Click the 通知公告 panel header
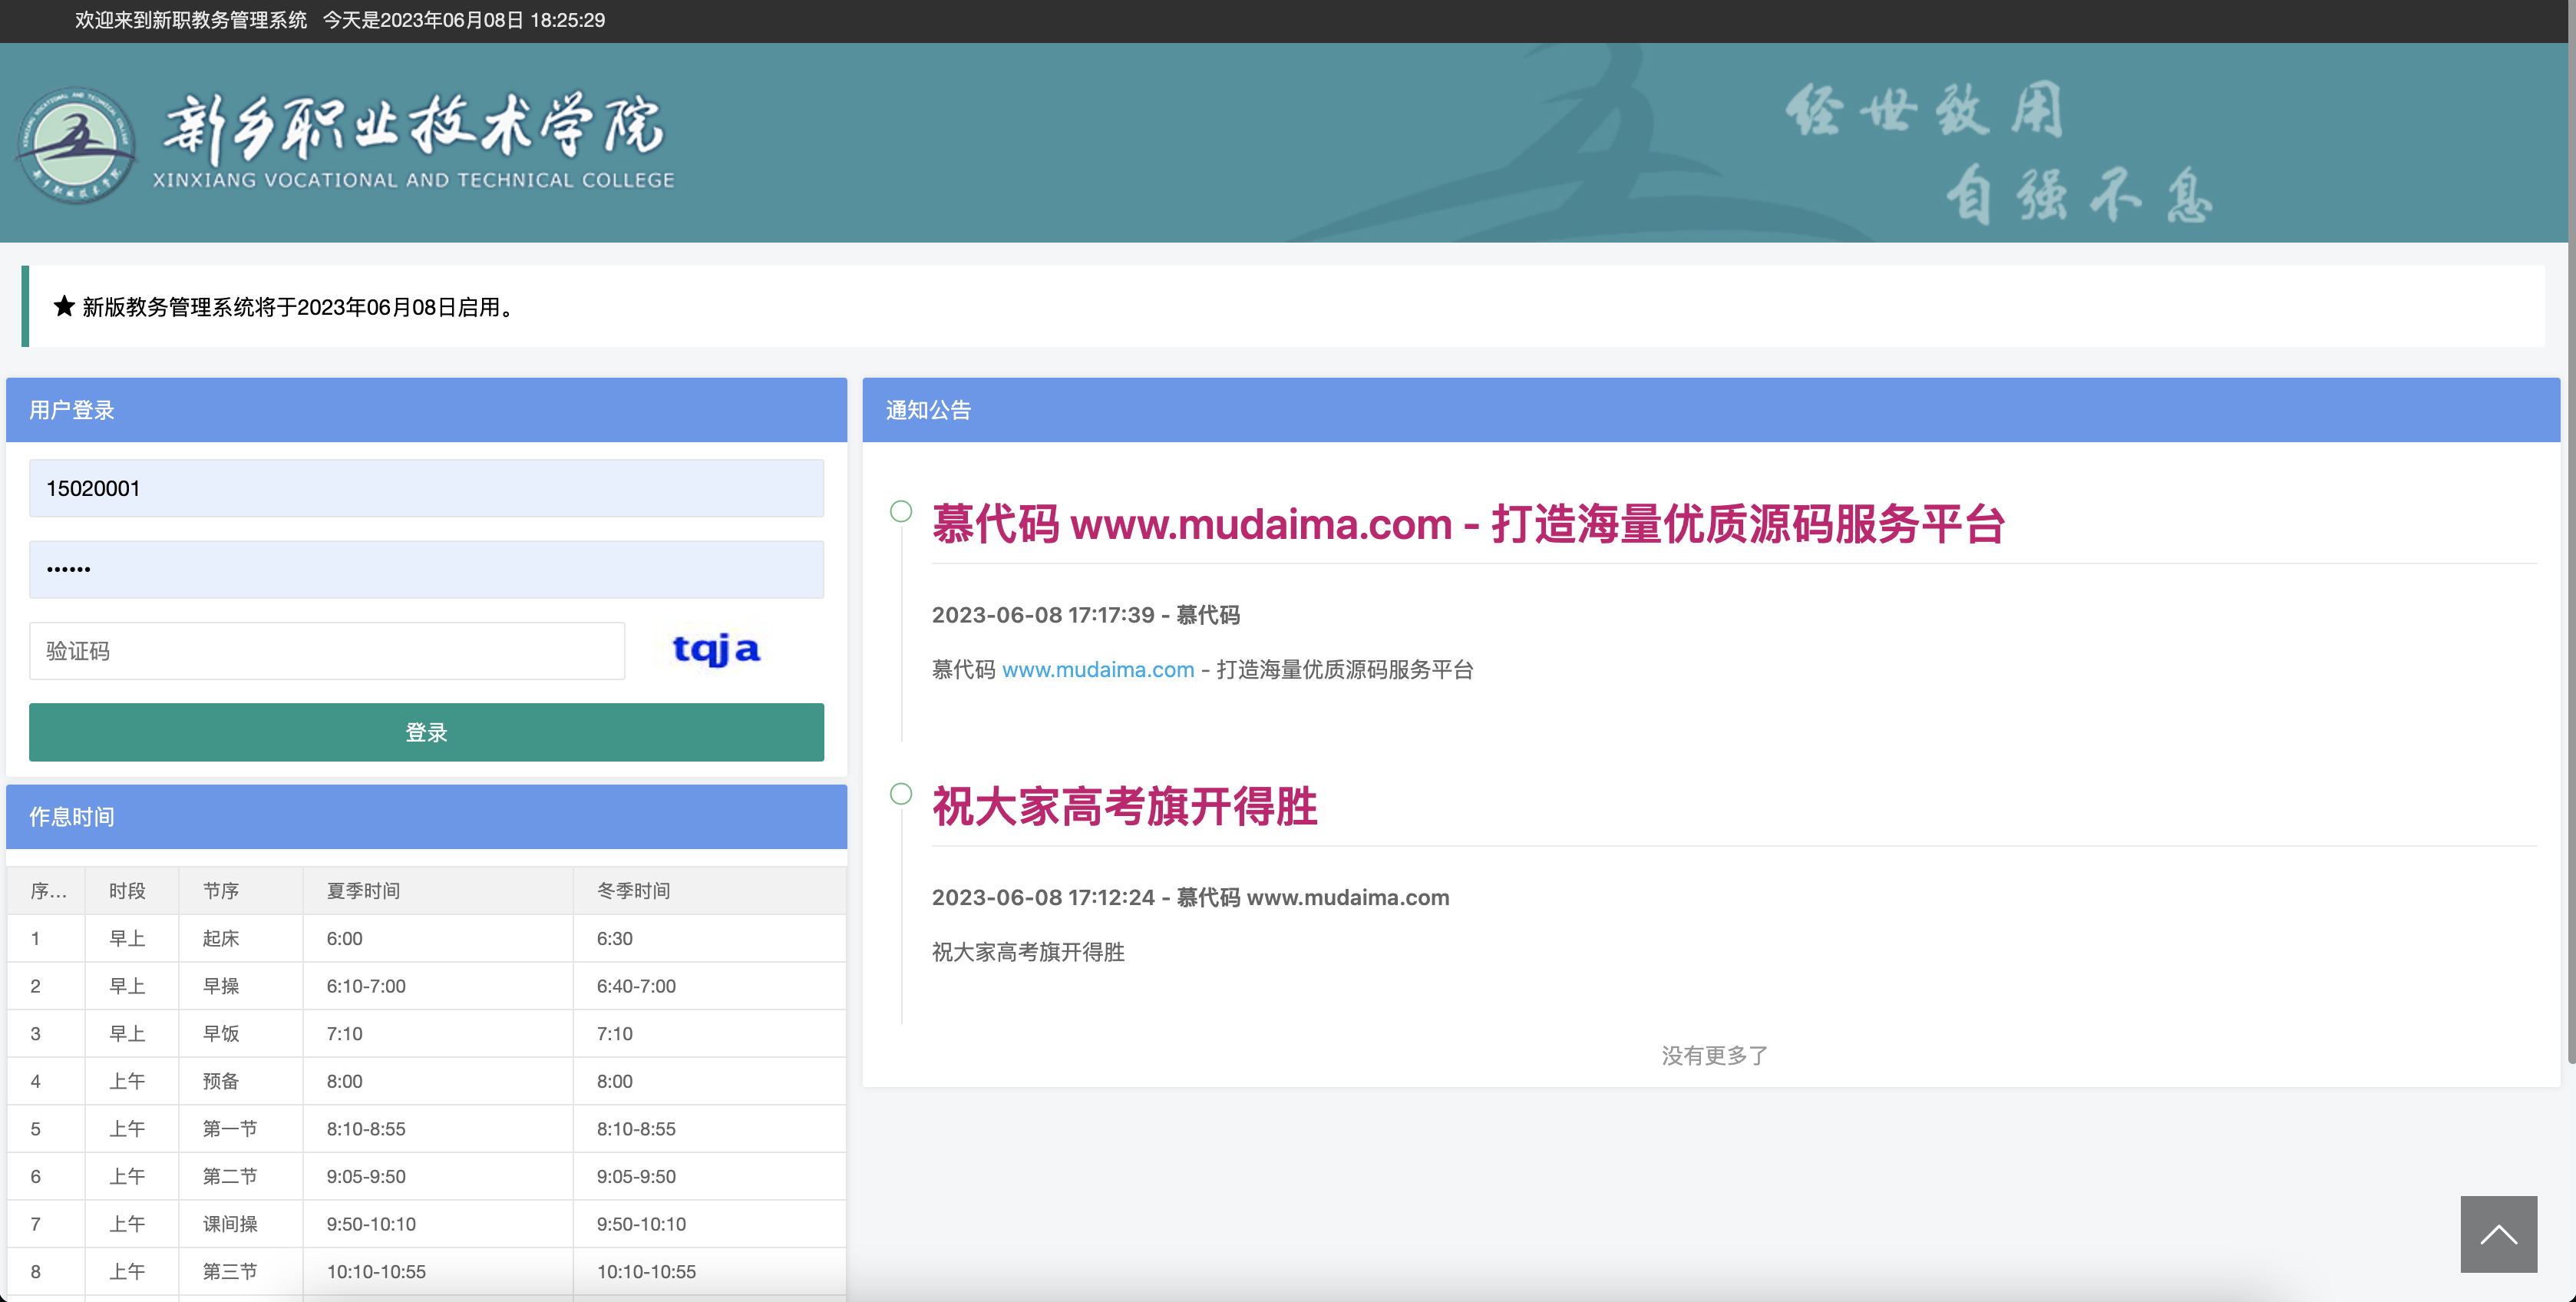The width and height of the screenshot is (2576, 1302). (x=1711, y=410)
